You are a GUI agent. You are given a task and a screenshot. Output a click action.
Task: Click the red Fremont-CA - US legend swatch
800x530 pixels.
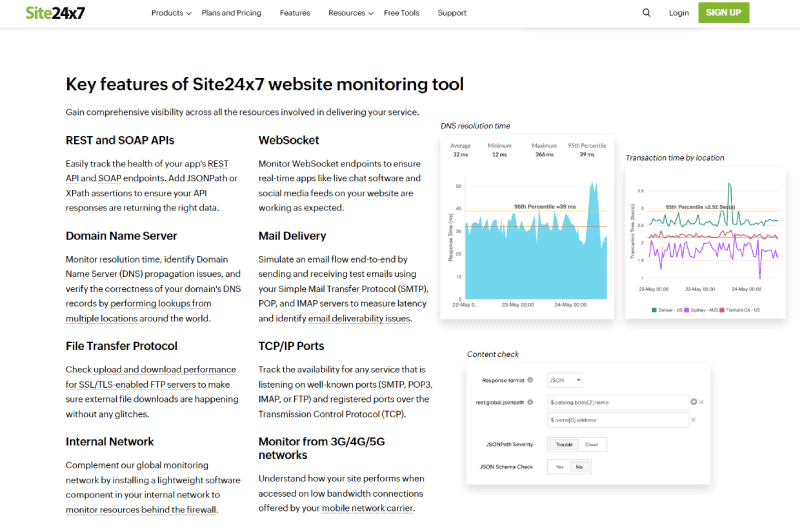point(722,310)
